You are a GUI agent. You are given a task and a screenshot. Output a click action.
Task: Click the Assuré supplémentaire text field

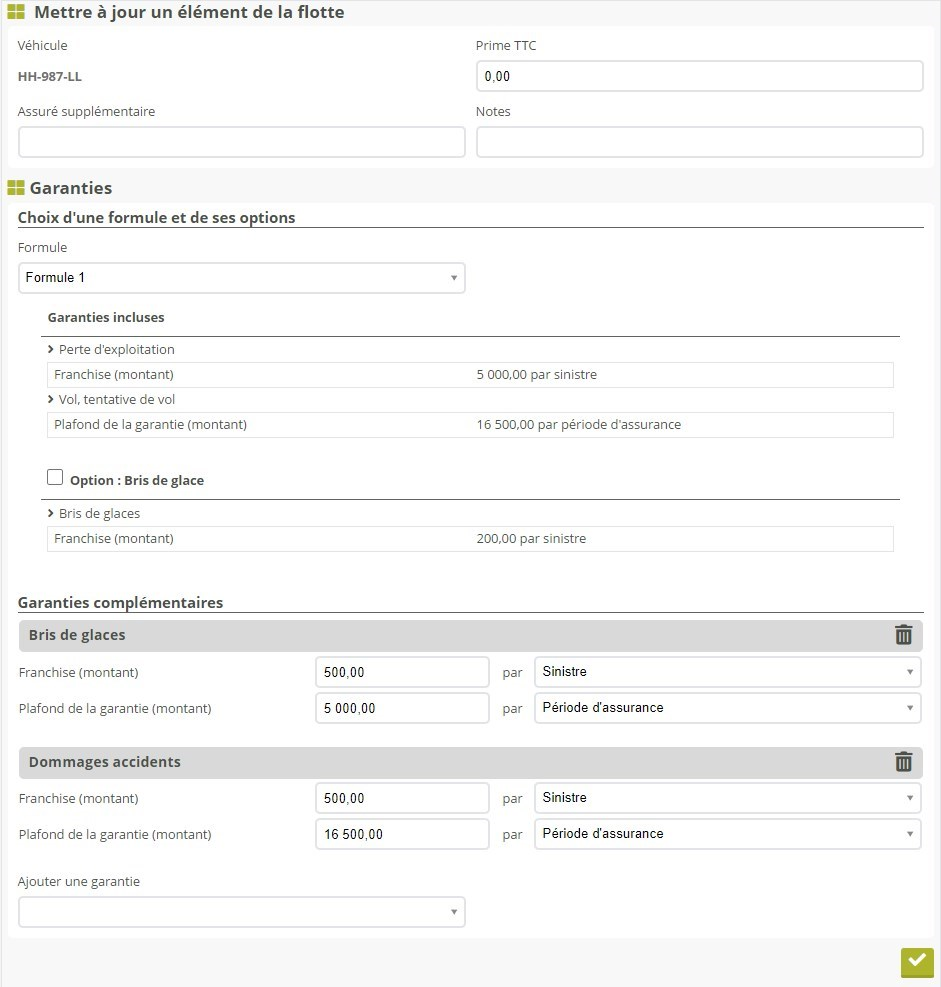(x=241, y=142)
